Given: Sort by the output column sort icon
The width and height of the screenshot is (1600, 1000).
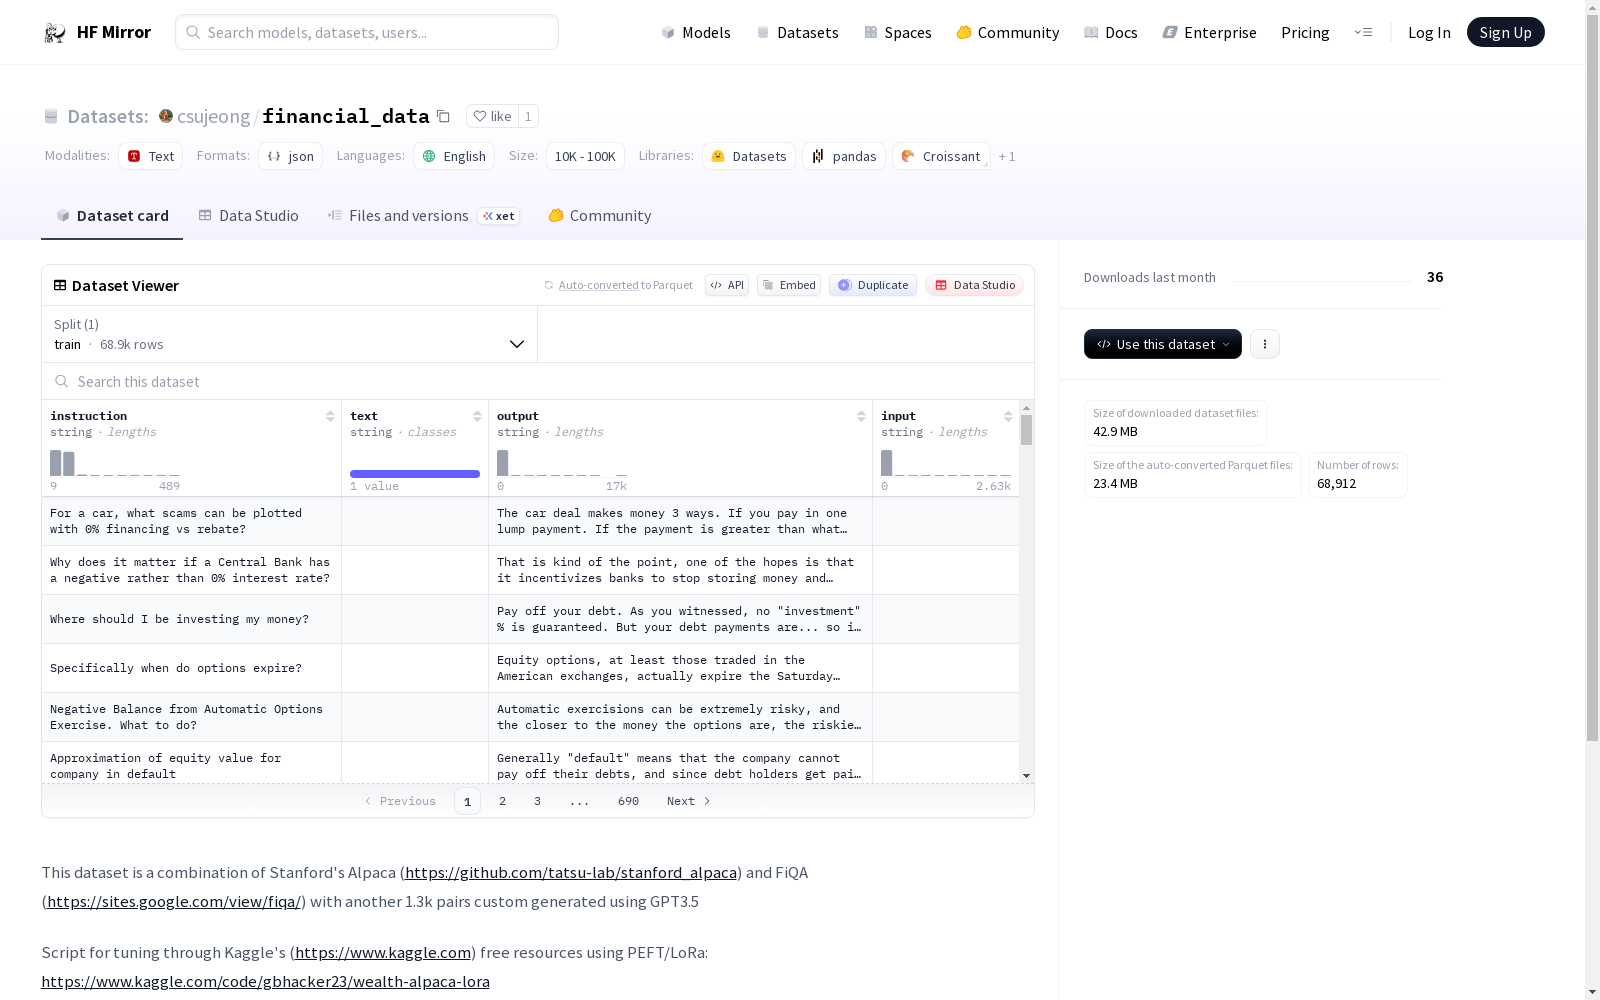Looking at the screenshot, I should pyautogui.click(x=861, y=416).
